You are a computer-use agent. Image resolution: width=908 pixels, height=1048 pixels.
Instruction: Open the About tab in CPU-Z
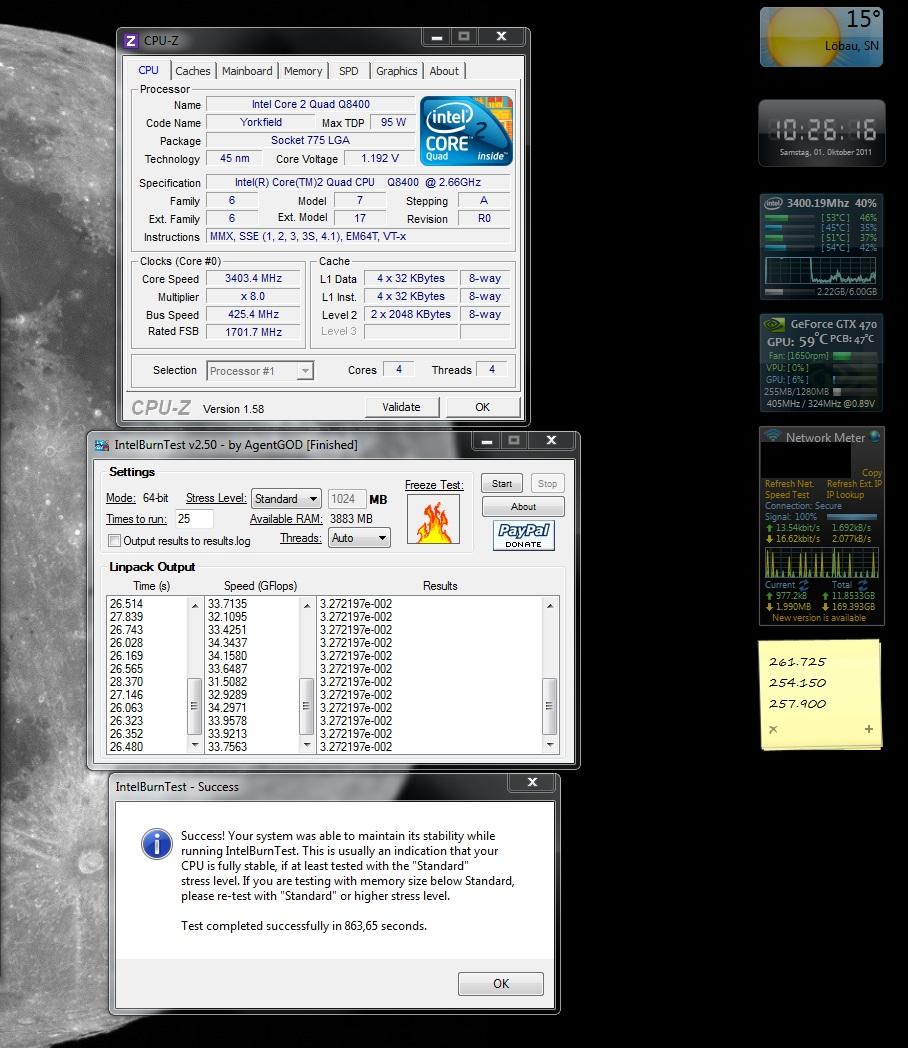[x=444, y=71]
